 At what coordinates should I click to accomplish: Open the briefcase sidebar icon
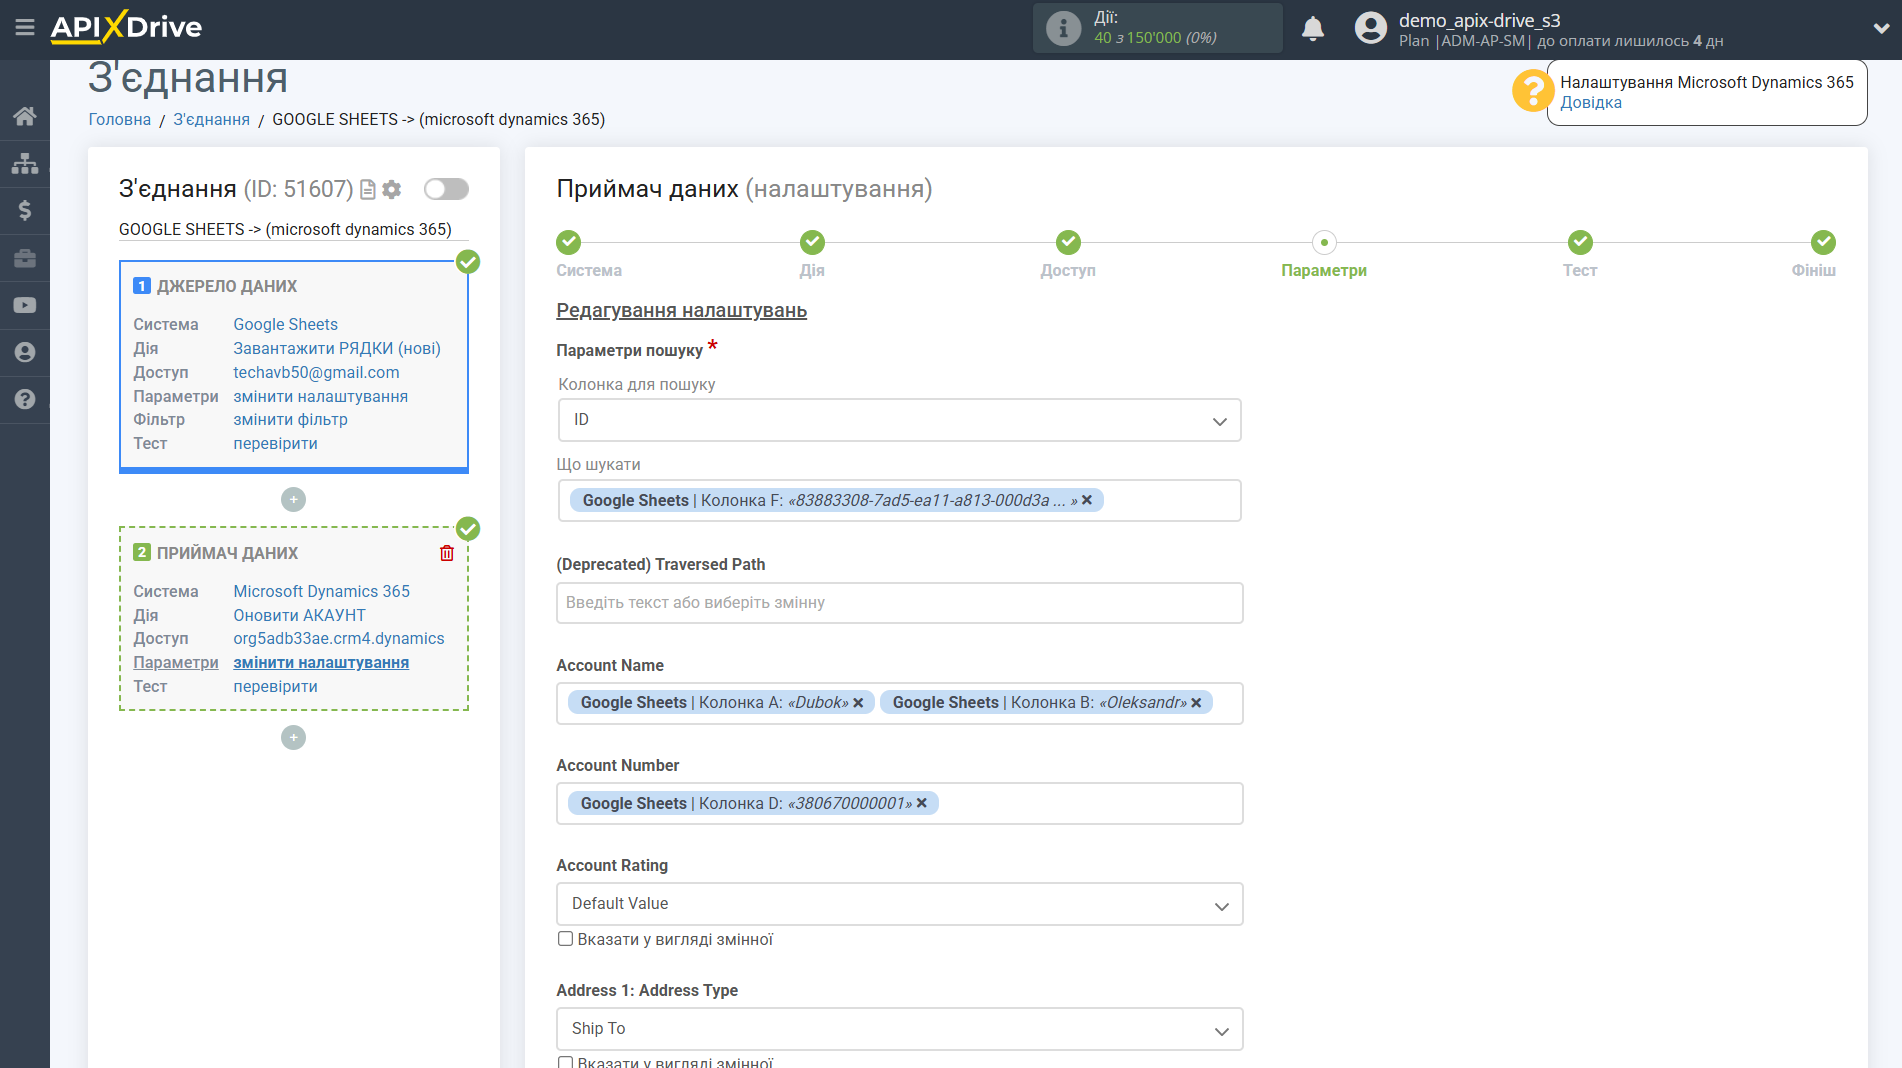(x=25, y=258)
